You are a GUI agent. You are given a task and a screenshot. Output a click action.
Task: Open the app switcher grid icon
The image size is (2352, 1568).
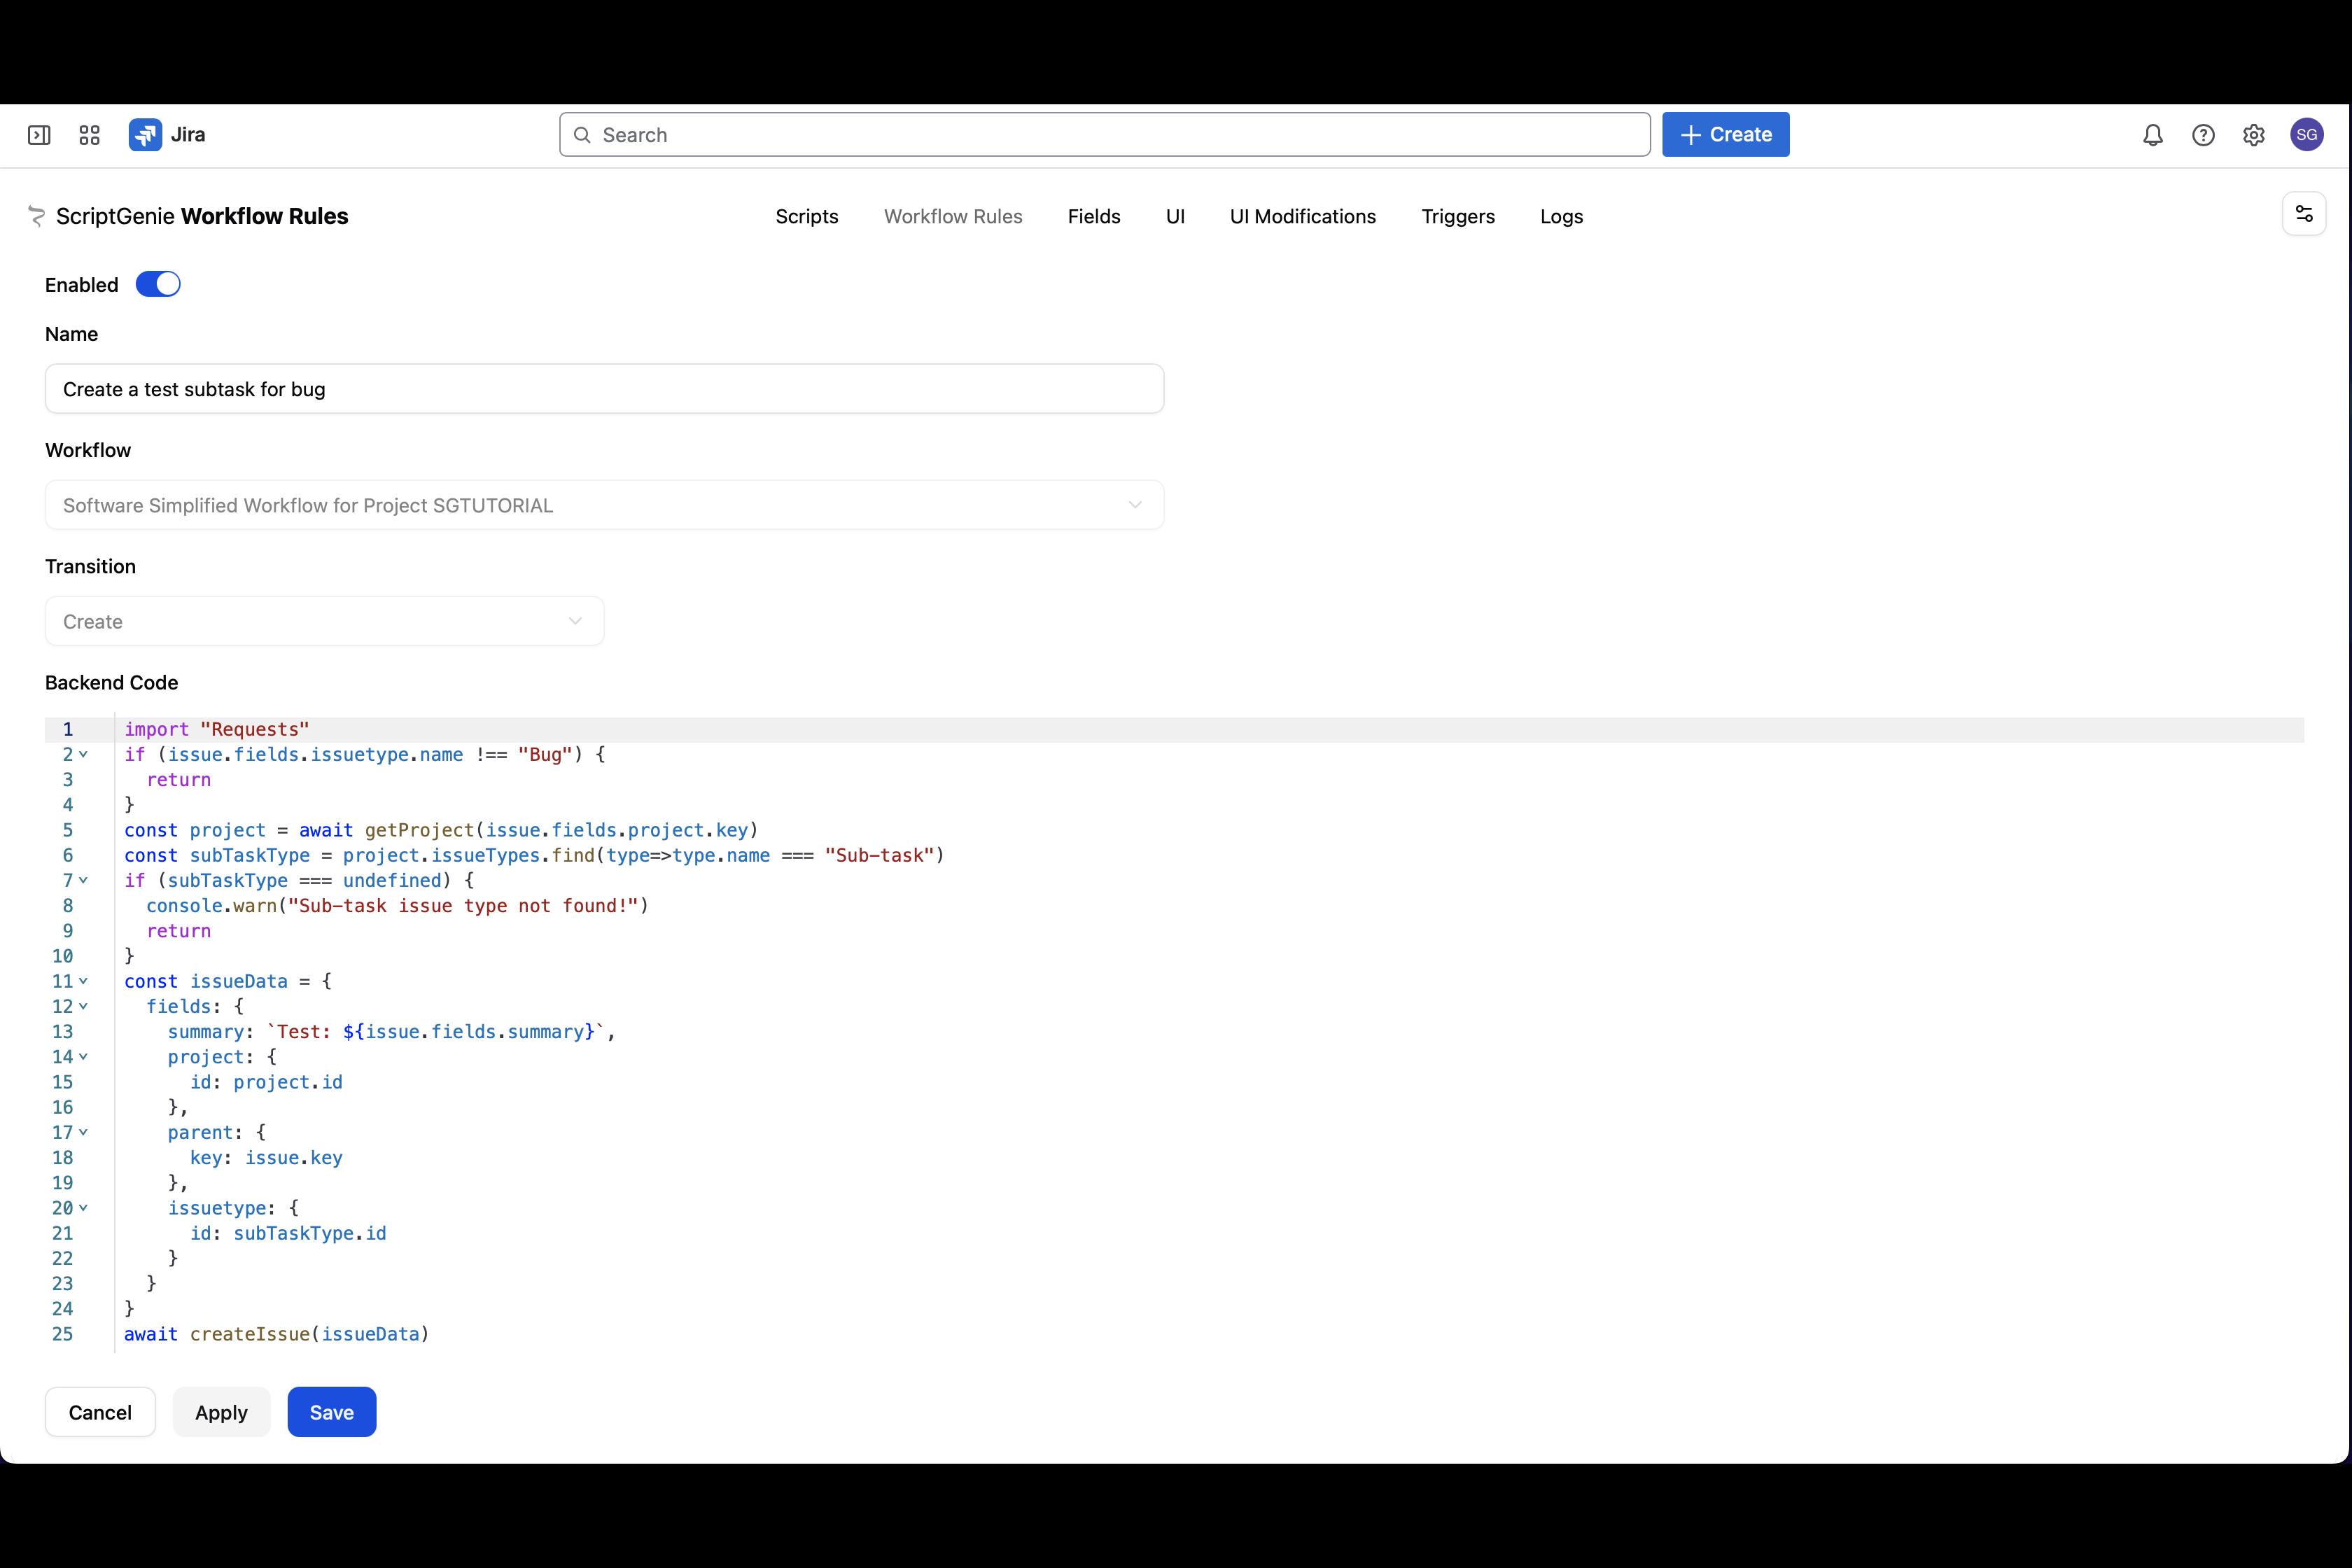click(x=89, y=135)
